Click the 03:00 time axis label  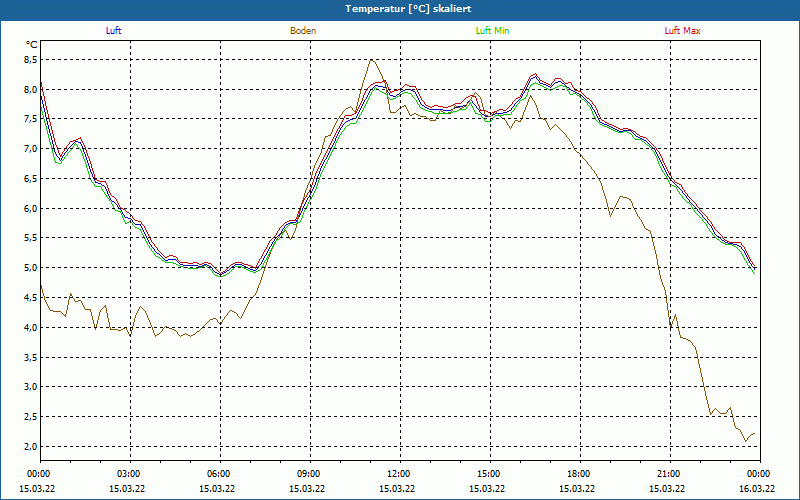(x=131, y=474)
